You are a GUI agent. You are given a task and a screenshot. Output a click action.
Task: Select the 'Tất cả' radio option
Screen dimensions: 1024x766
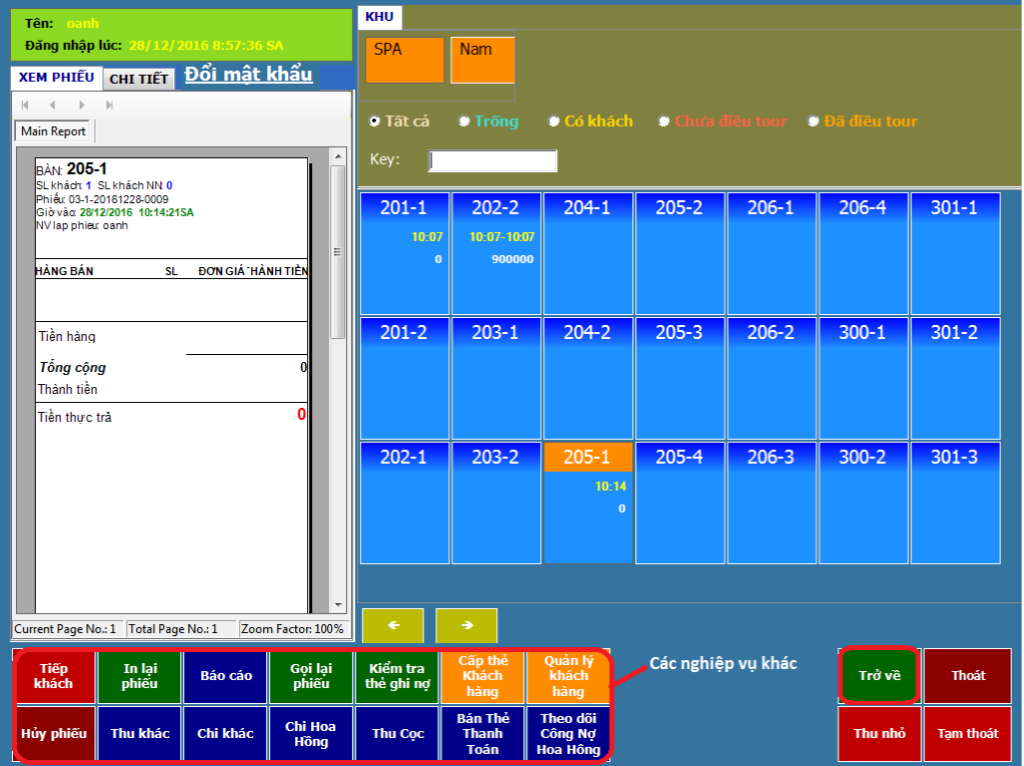click(x=375, y=121)
